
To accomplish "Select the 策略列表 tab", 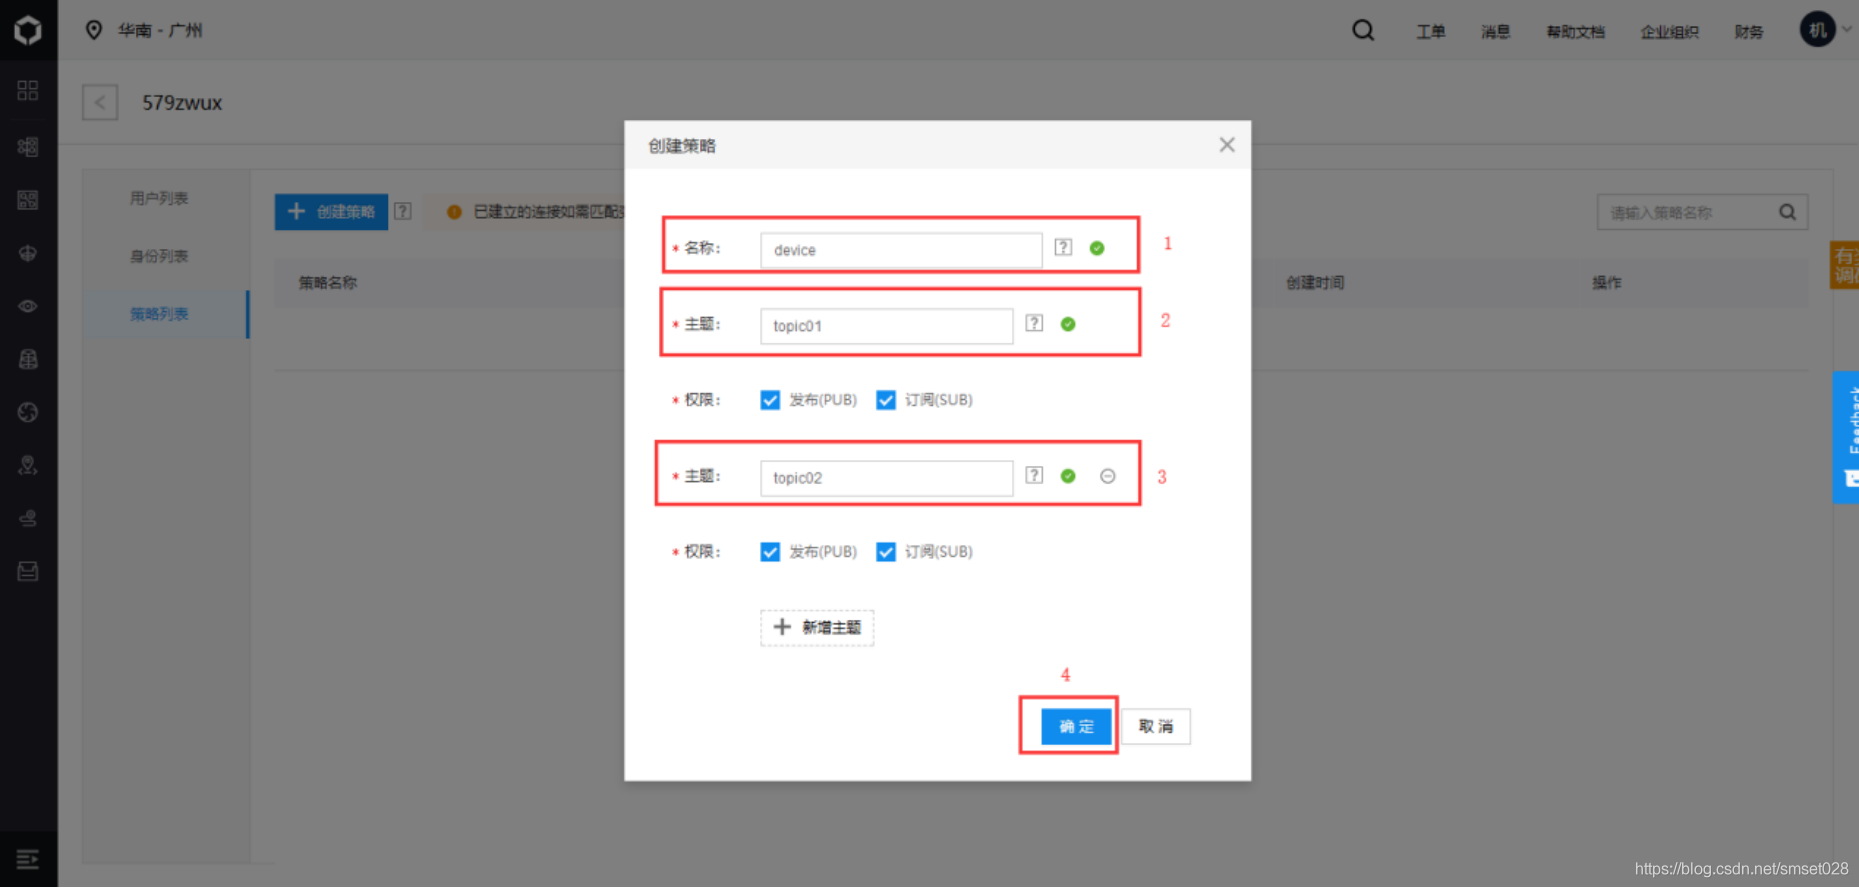I will pos(159,314).
